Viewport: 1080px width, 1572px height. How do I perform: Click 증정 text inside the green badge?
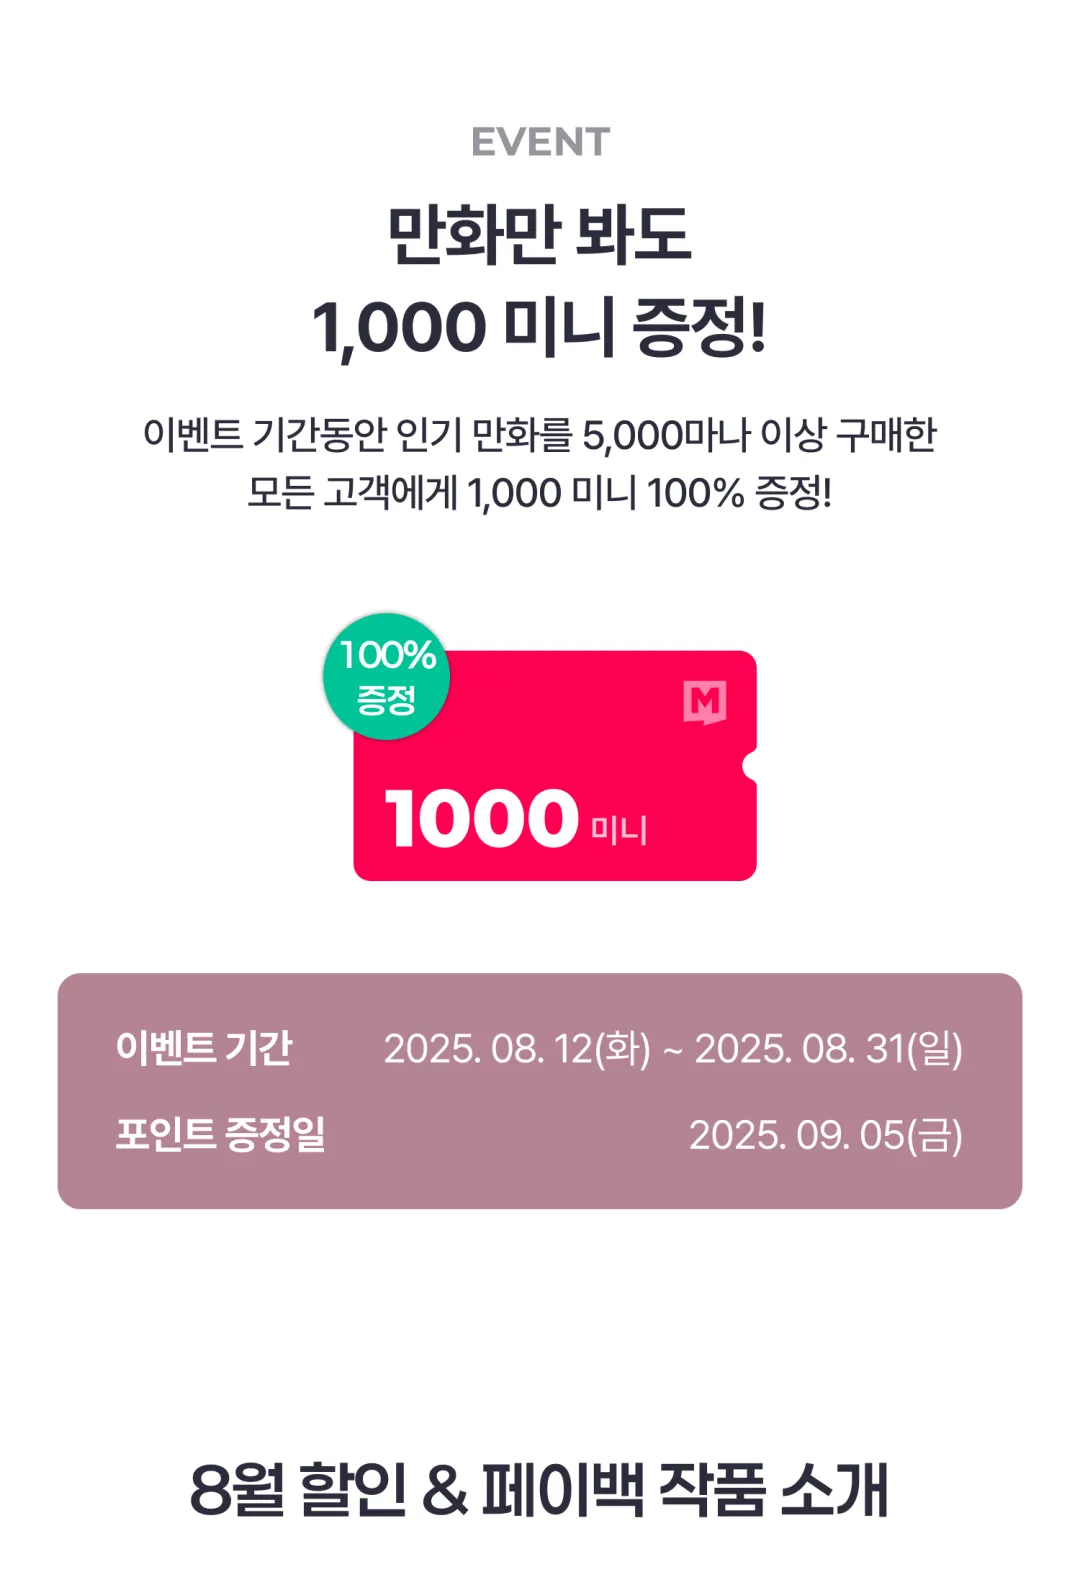(386, 699)
